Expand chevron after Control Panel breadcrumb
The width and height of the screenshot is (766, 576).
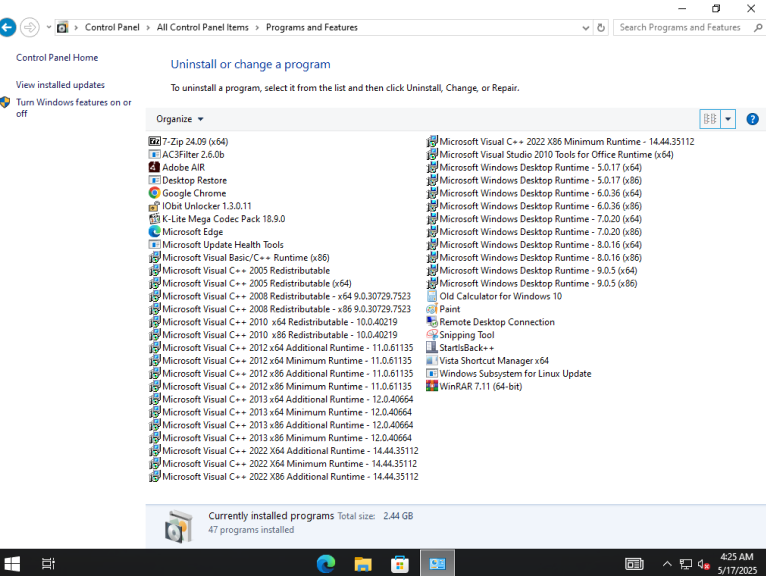[x=148, y=27]
